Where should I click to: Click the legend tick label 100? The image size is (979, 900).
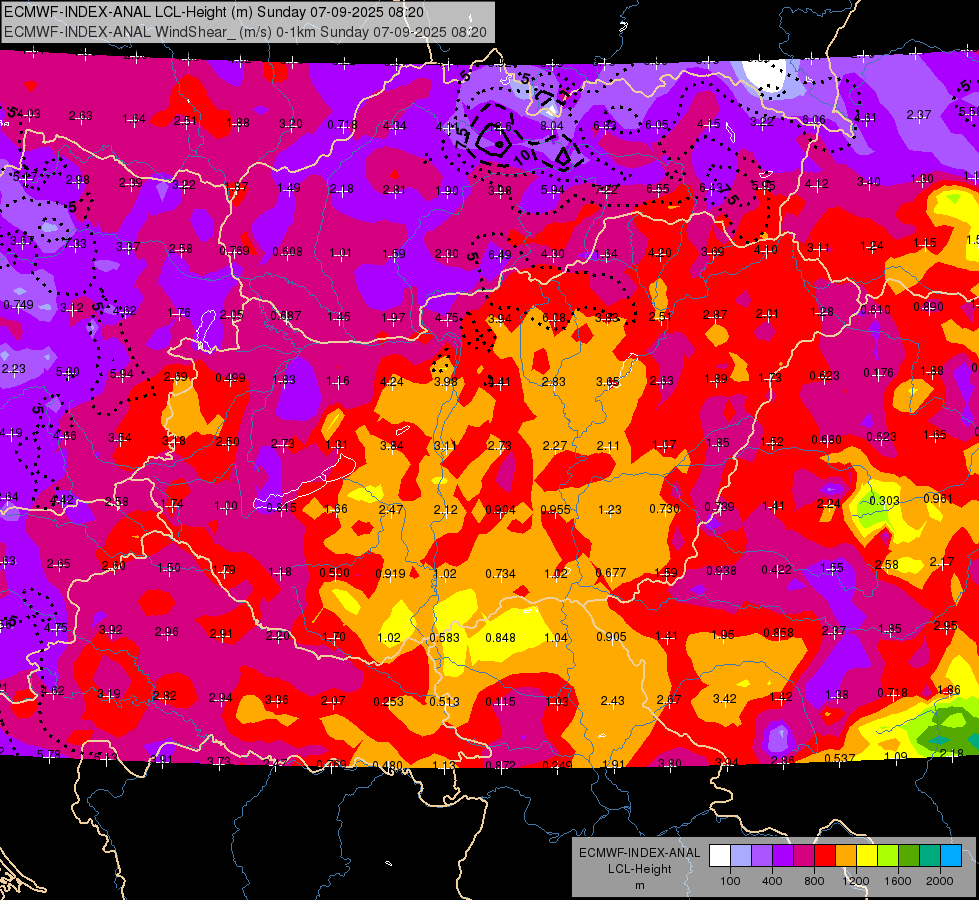[x=730, y=881]
